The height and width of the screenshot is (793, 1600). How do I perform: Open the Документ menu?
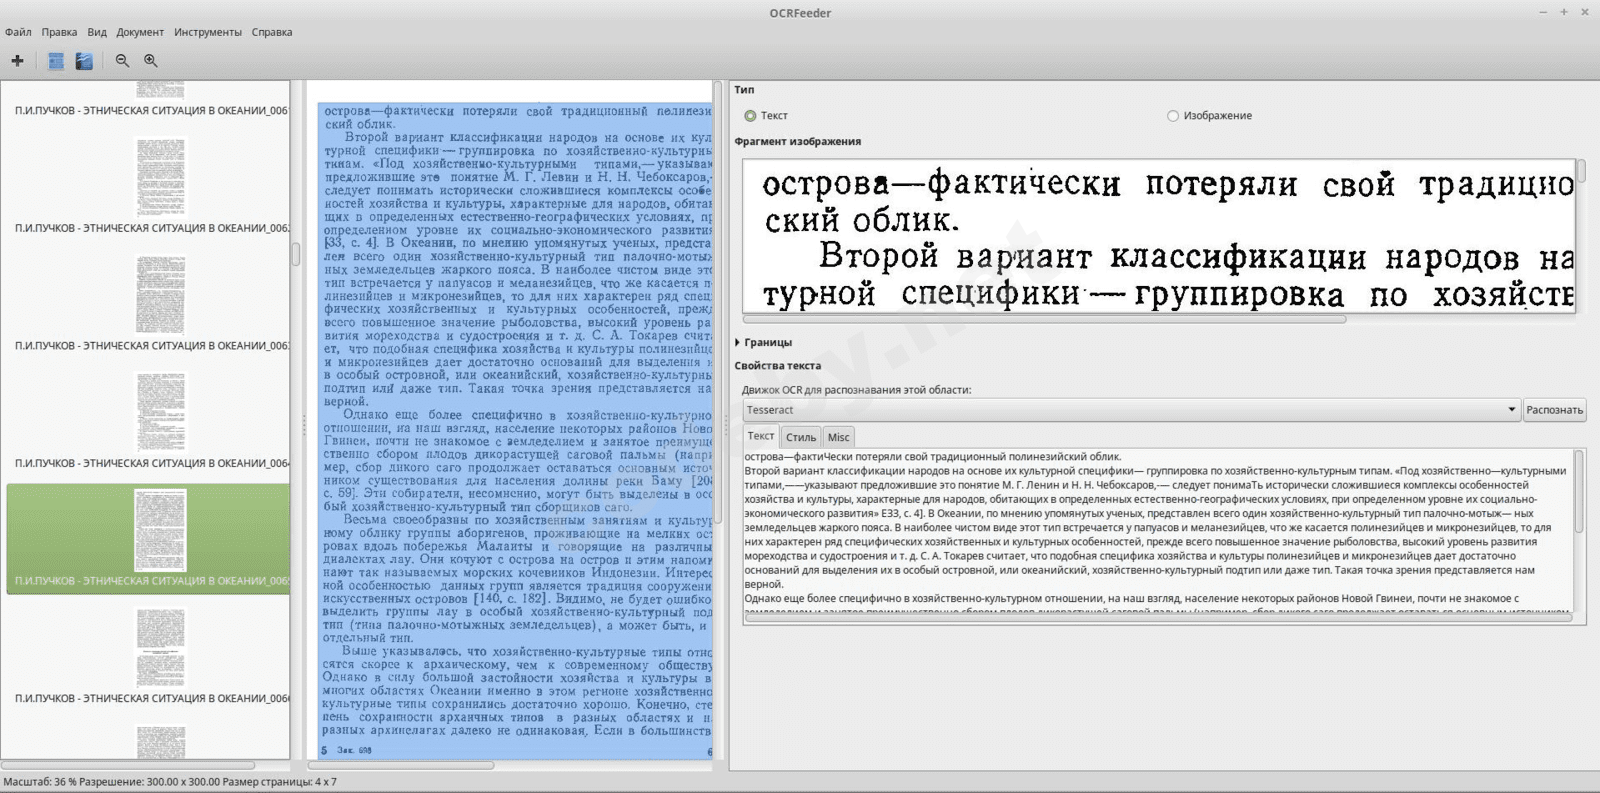pos(140,32)
